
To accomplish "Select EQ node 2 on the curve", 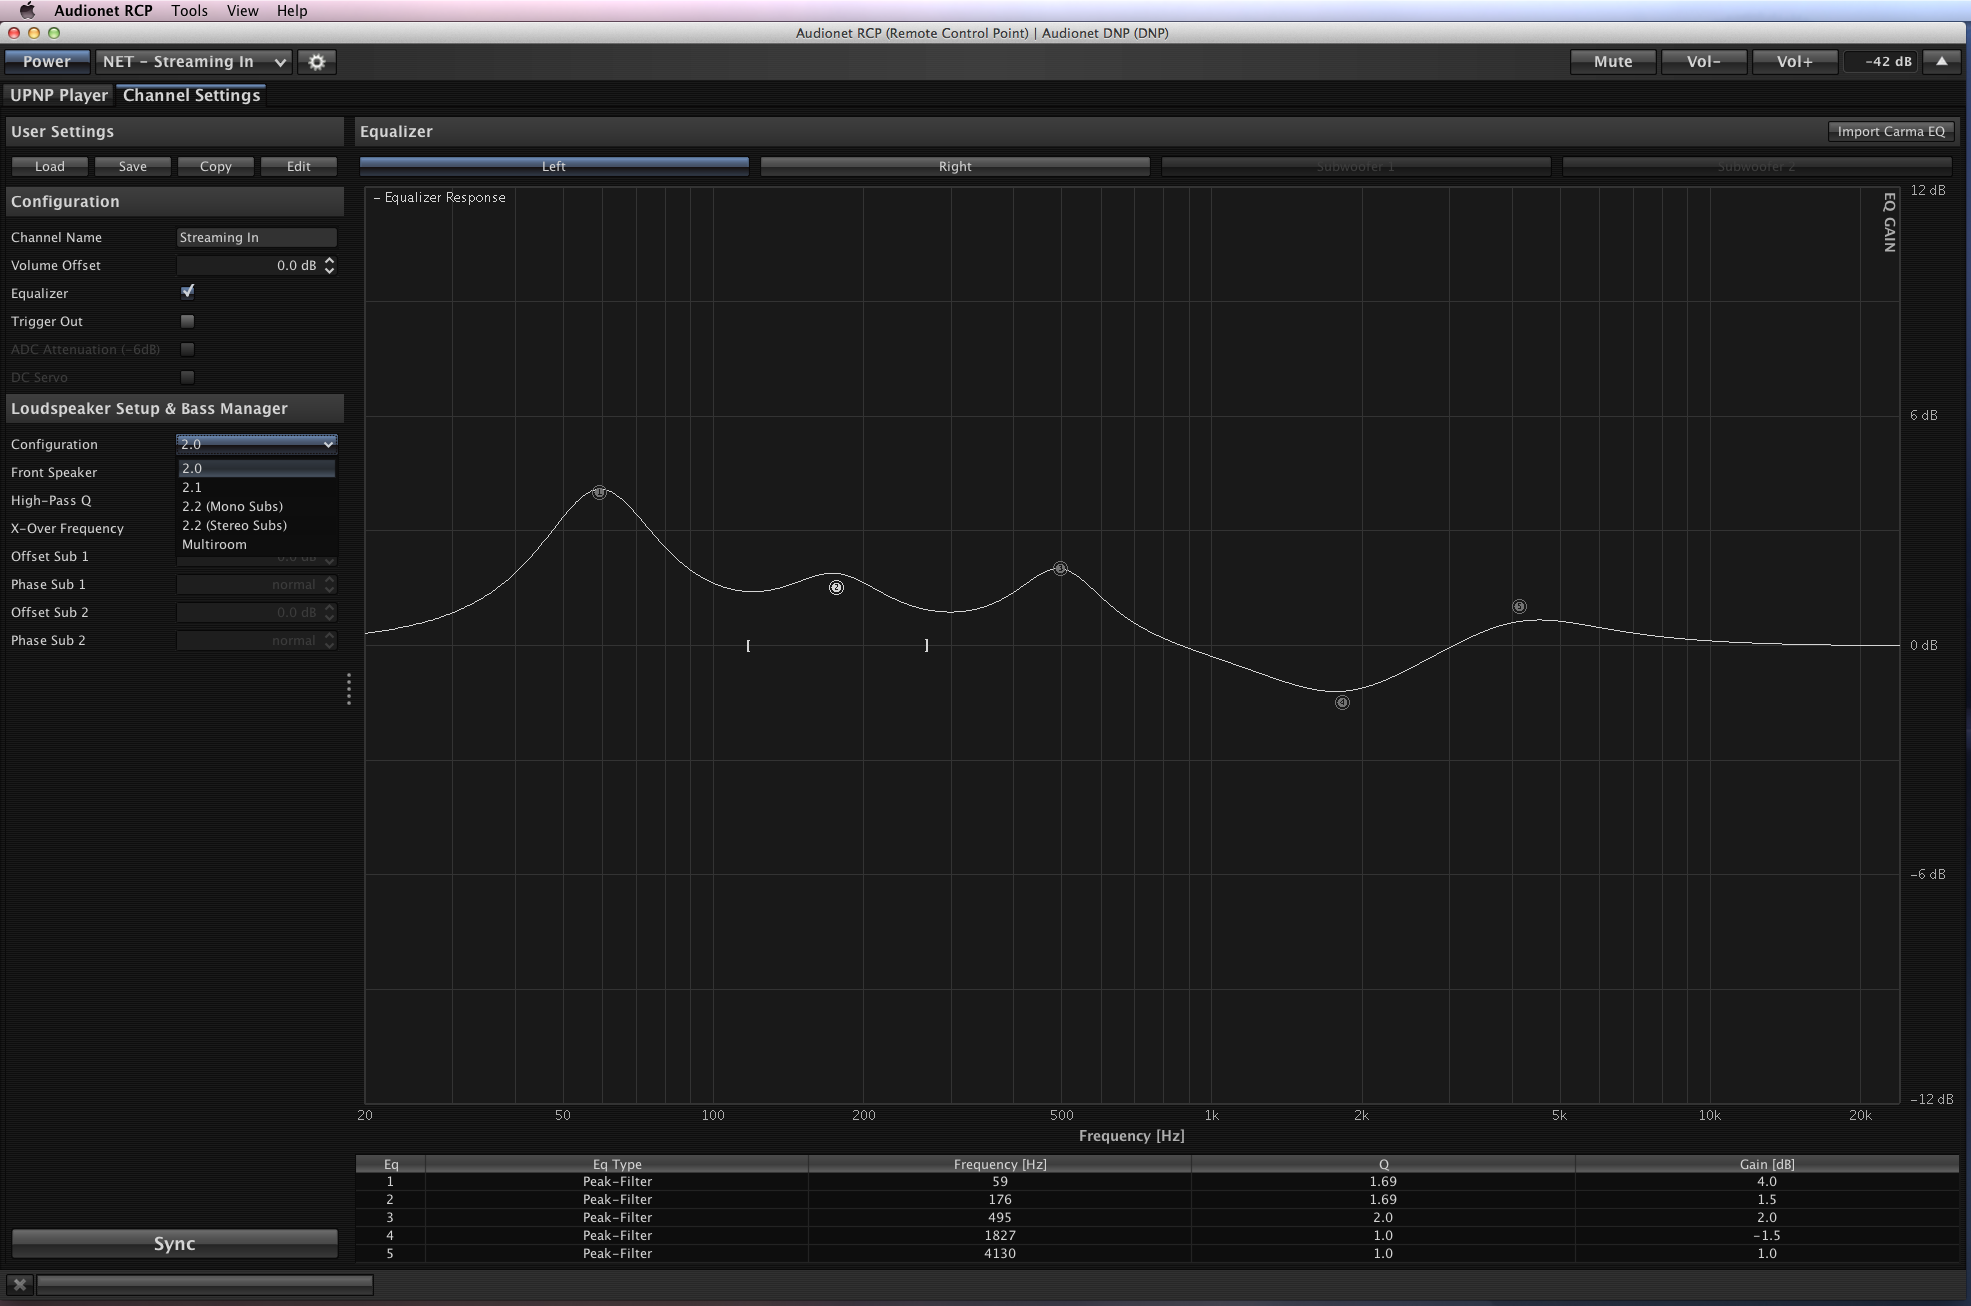I will point(836,588).
